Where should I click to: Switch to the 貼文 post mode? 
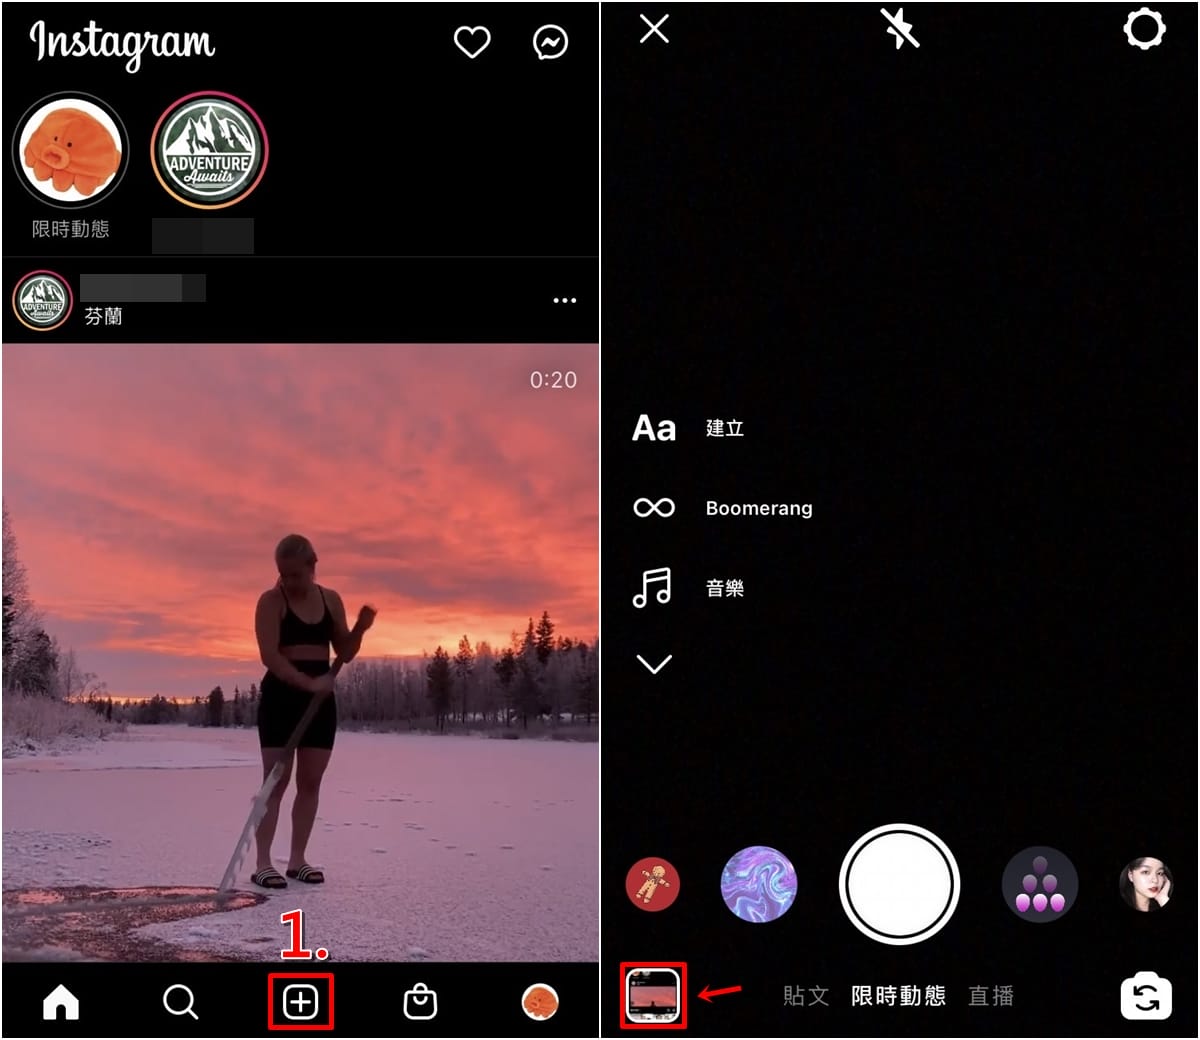point(806,996)
